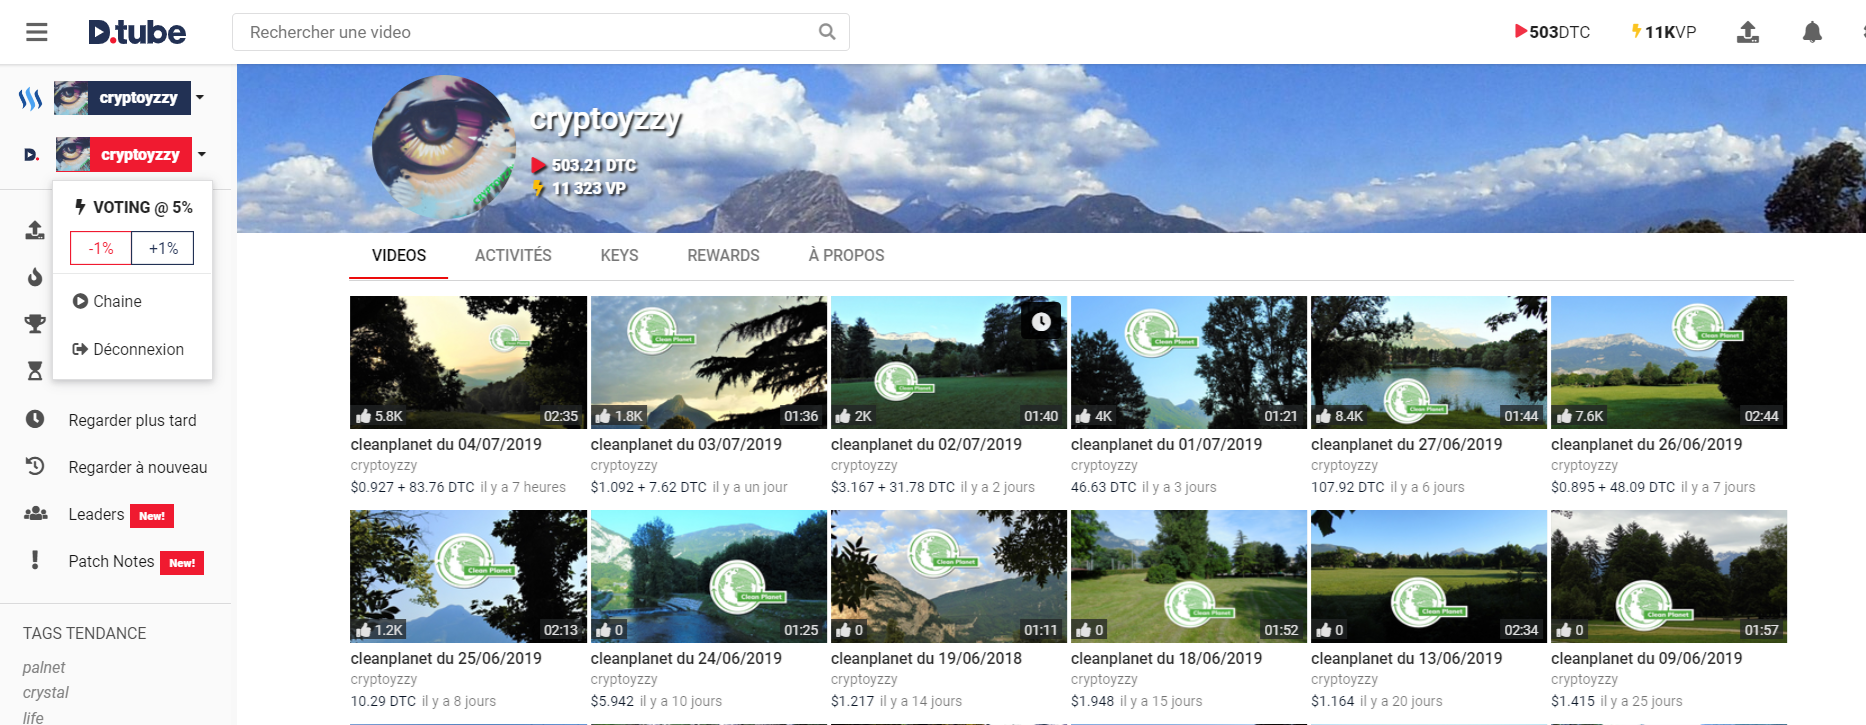Click the watch later clock on 02/07/2019 thumbnail
1866x725 pixels.
tap(1041, 321)
